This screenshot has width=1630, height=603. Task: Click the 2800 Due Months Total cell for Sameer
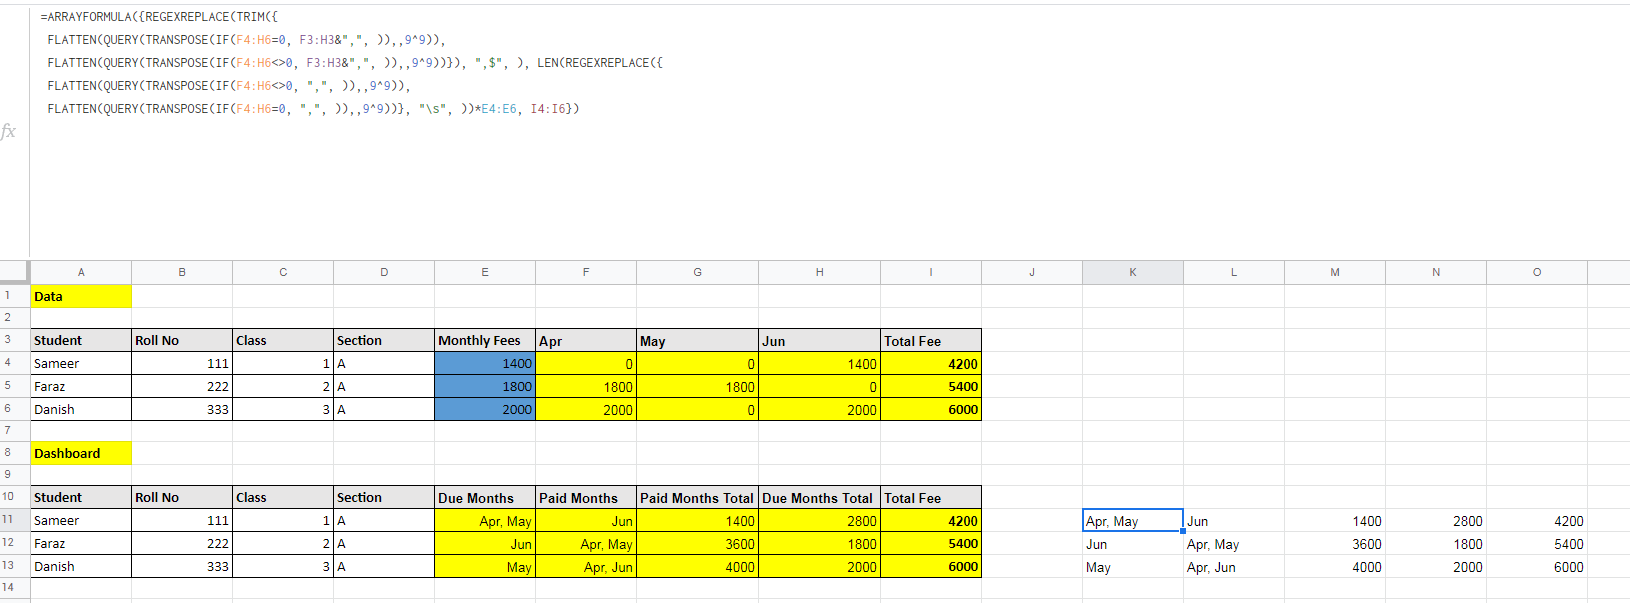820,521
